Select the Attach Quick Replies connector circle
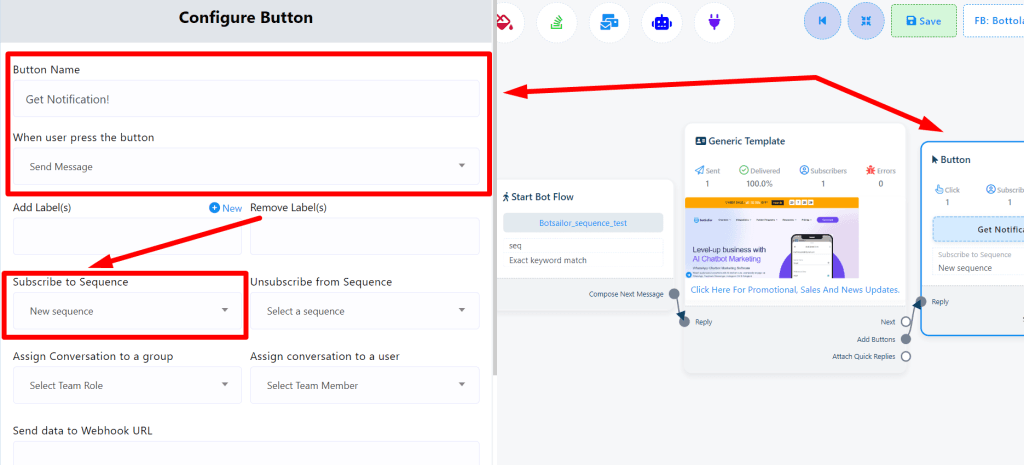The height and width of the screenshot is (465, 1024). click(x=905, y=356)
